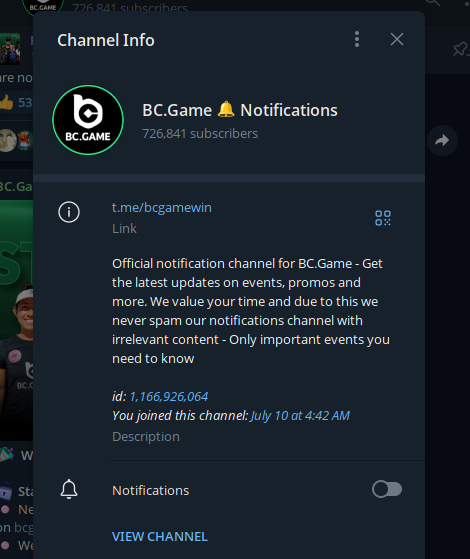The height and width of the screenshot is (559, 470).
Task: Click the search magnifier icon
Action: click(433, 3)
